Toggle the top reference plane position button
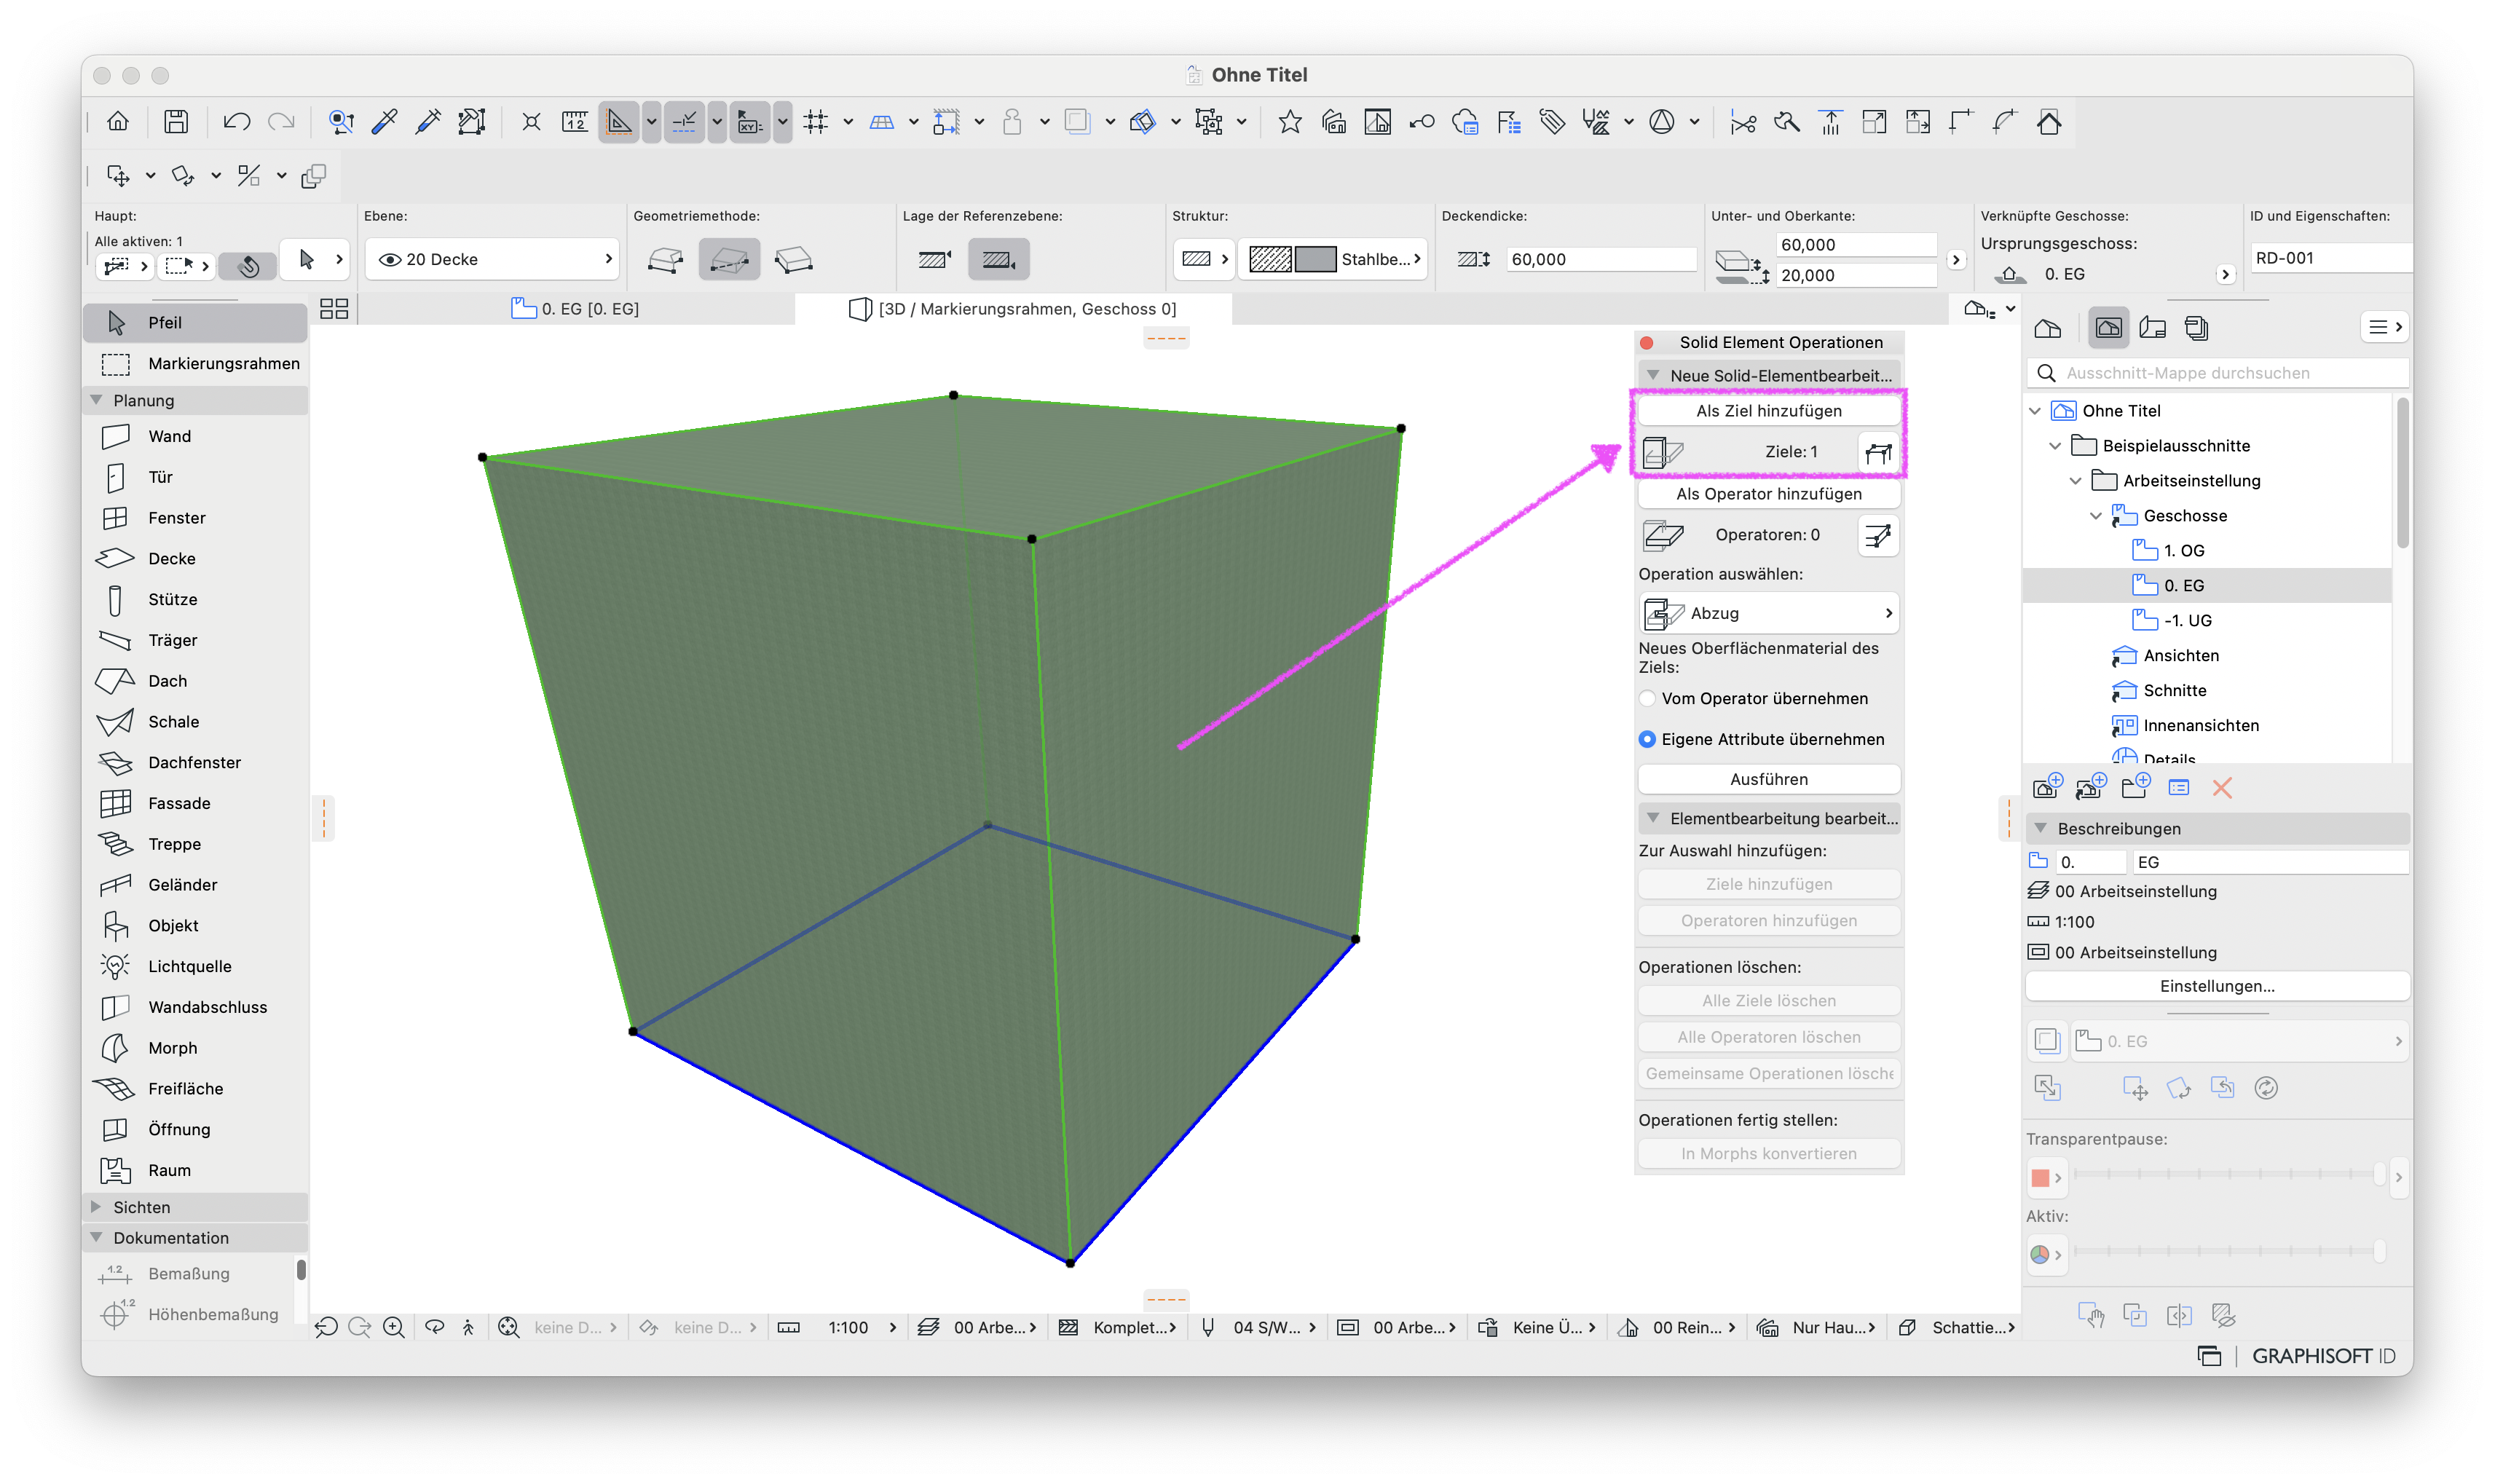Screen dimensions: 2495x1484 click(935, 260)
